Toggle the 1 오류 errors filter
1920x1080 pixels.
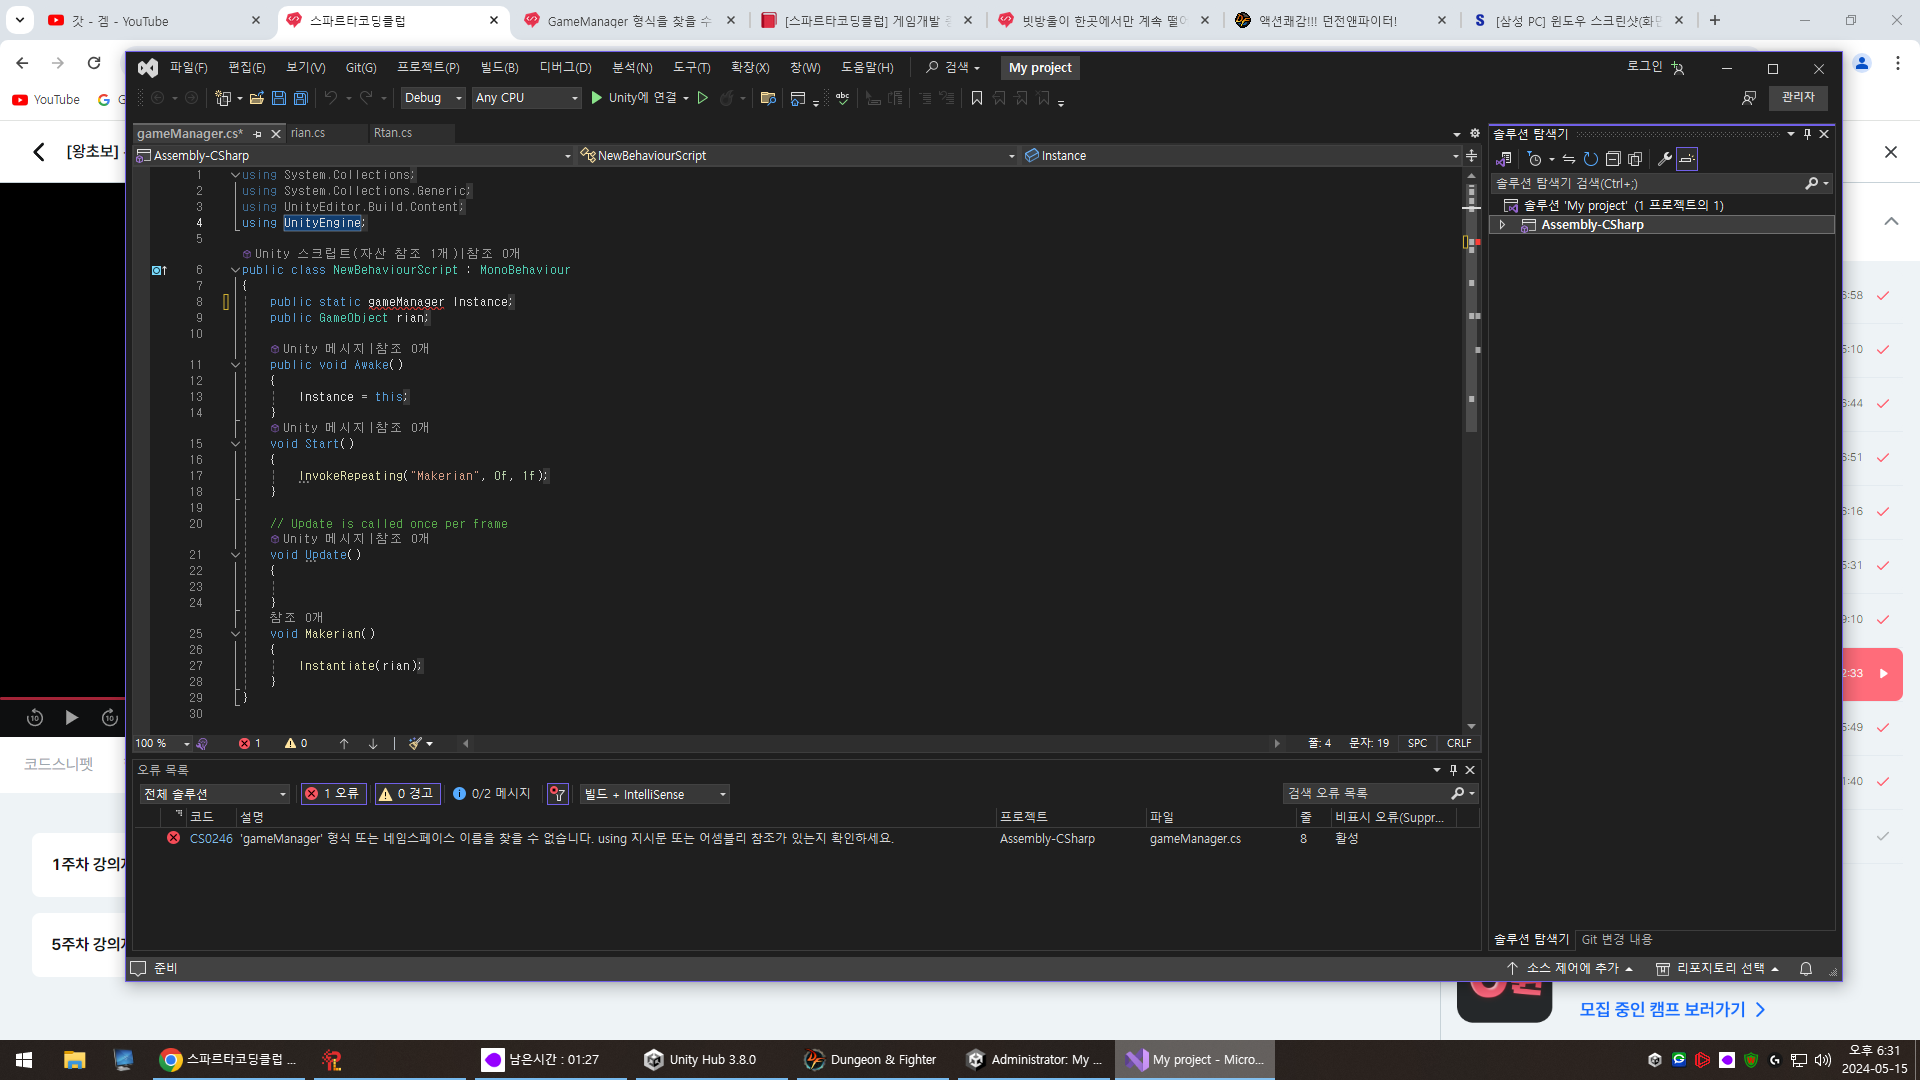(x=333, y=794)
